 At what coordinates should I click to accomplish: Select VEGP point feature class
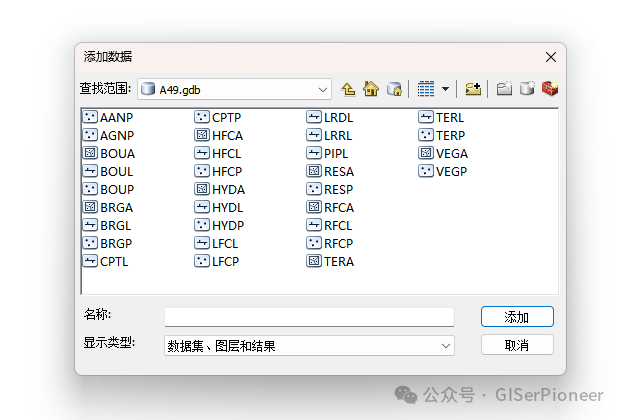(443, 172)
